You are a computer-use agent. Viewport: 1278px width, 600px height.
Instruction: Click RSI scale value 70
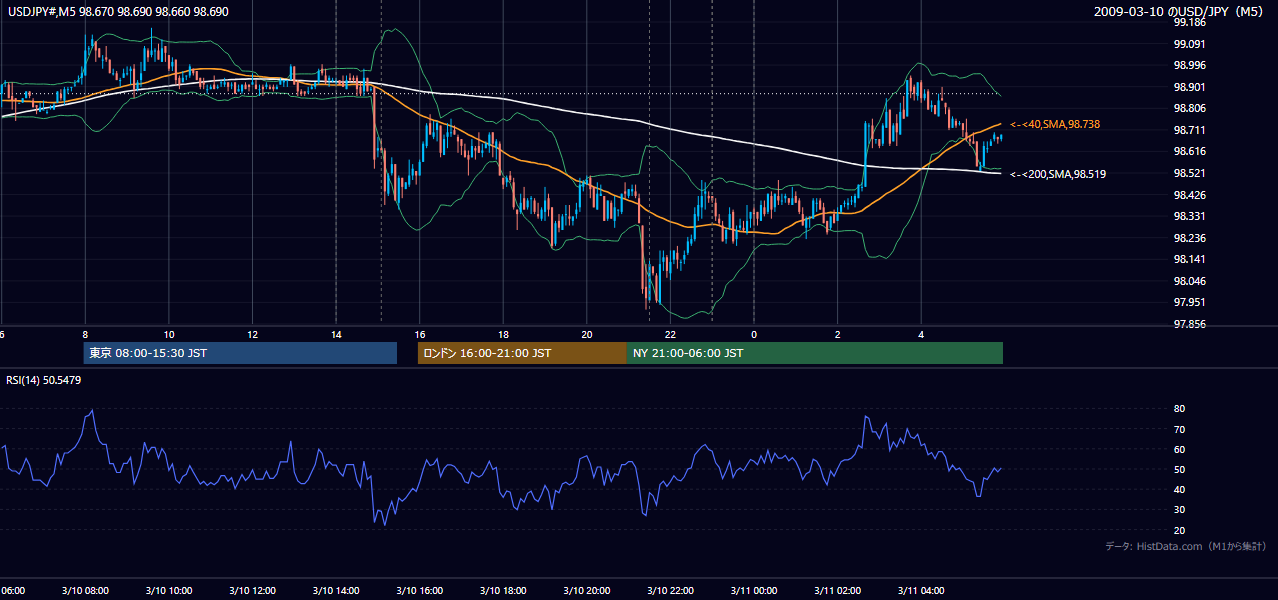point(1180,429)
